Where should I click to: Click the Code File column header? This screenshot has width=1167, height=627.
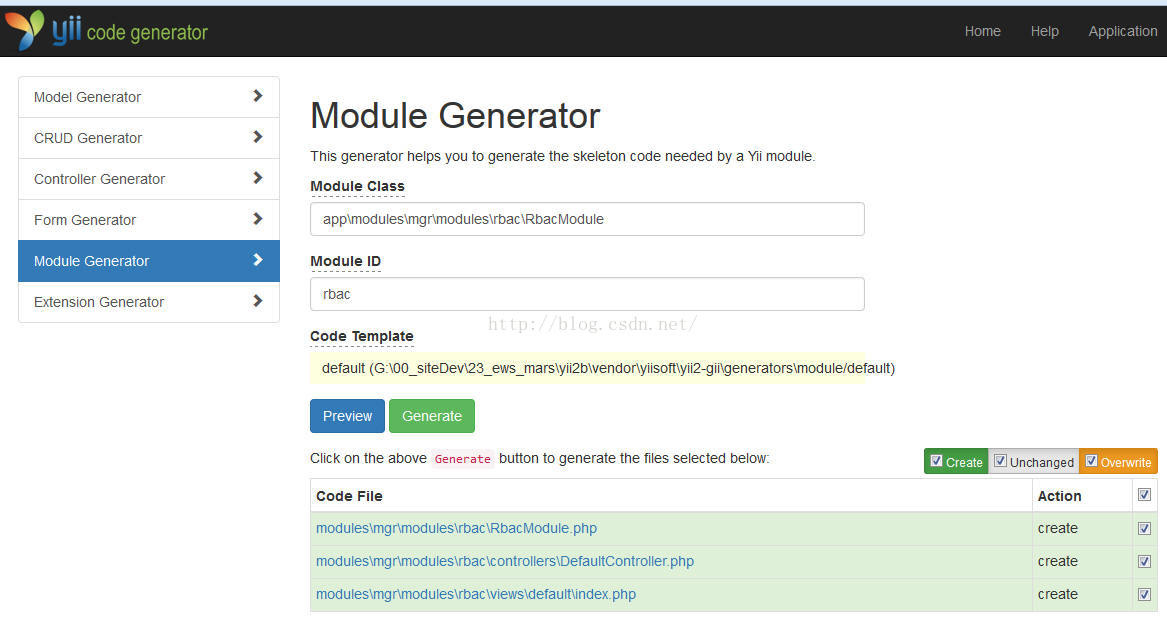[x=349, y=496]
